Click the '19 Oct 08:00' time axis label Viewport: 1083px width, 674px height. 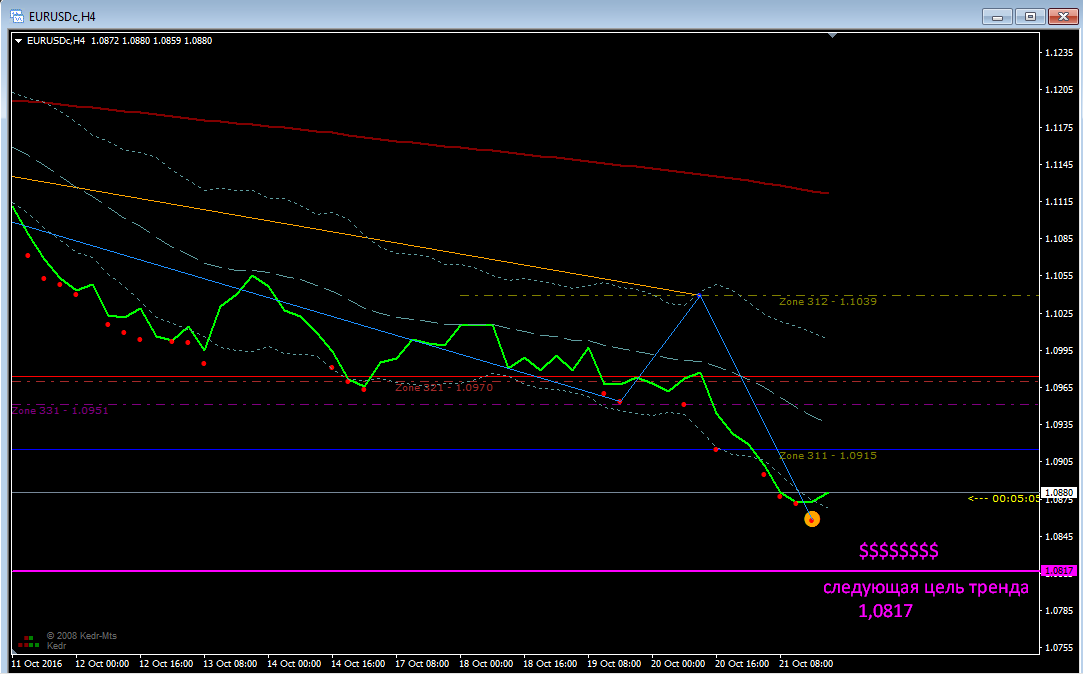613,664
